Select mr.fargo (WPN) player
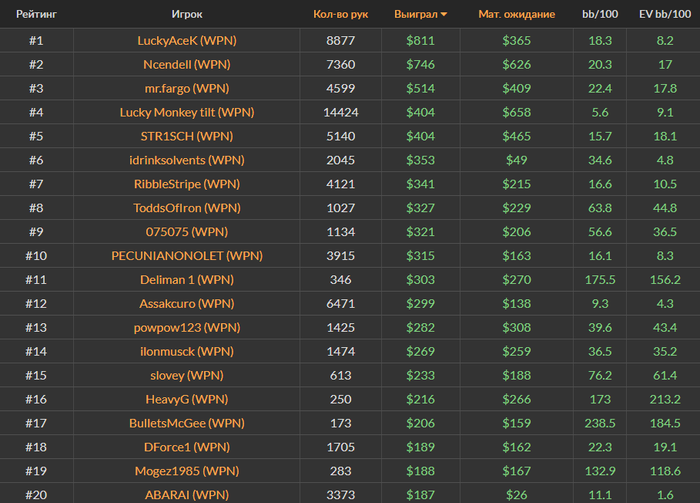 coord(187,88)
